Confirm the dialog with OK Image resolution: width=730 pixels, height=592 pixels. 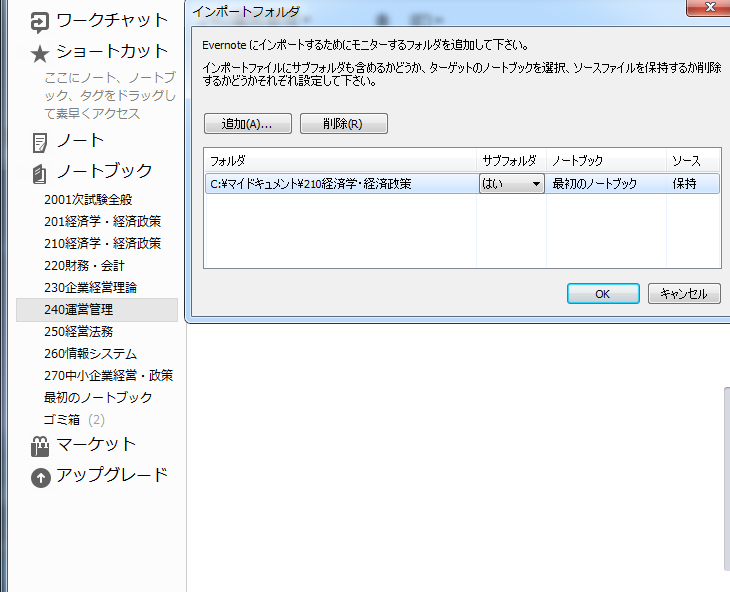pos(602,294)
